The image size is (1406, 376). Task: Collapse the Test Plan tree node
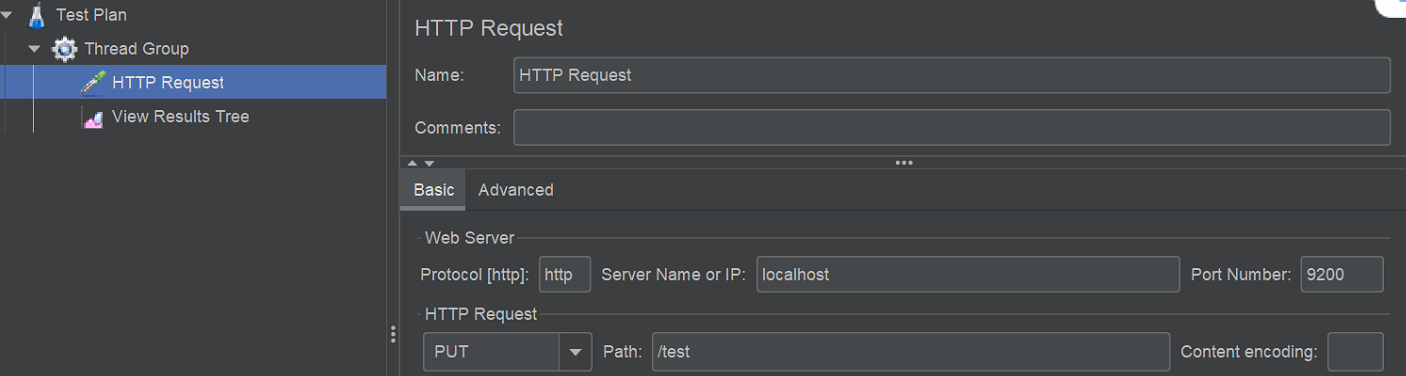[x=8, y=15]
